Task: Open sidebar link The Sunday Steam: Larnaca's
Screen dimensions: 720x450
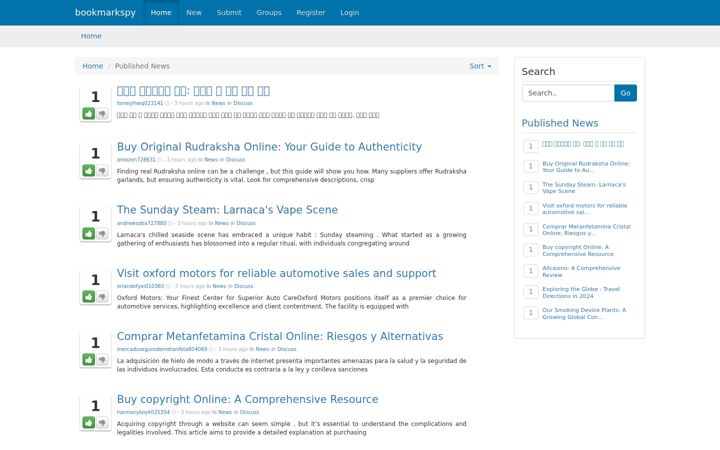Action: click(584, 188)
